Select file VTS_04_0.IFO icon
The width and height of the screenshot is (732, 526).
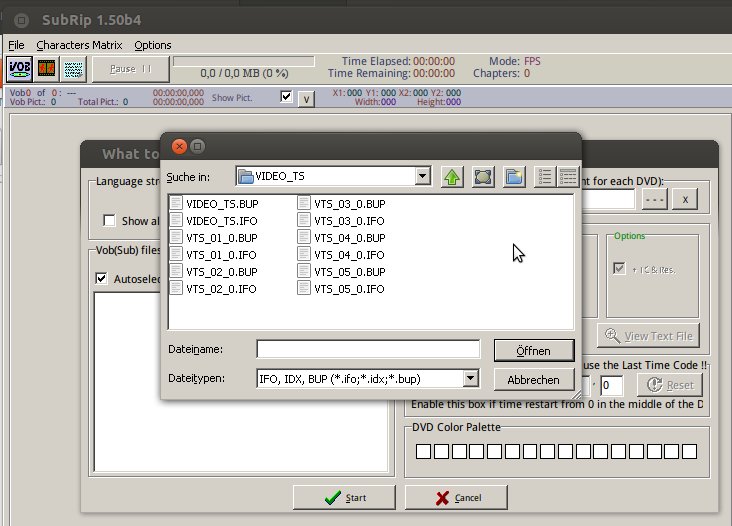pyautogui.click(x=304, y=254)
